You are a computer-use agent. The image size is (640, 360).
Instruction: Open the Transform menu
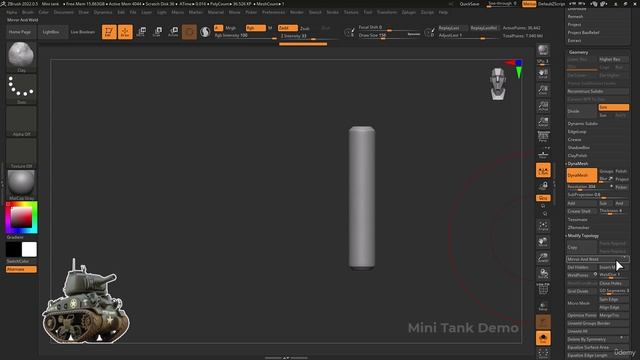pos(387,12)
